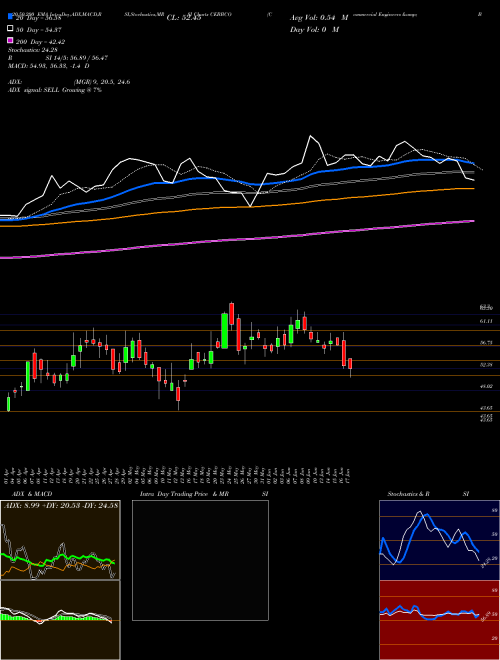Click the 'Intra Day Trading Price & MR' heading
The width and height of the screenshot is (500, 660).
coord(184,494)
